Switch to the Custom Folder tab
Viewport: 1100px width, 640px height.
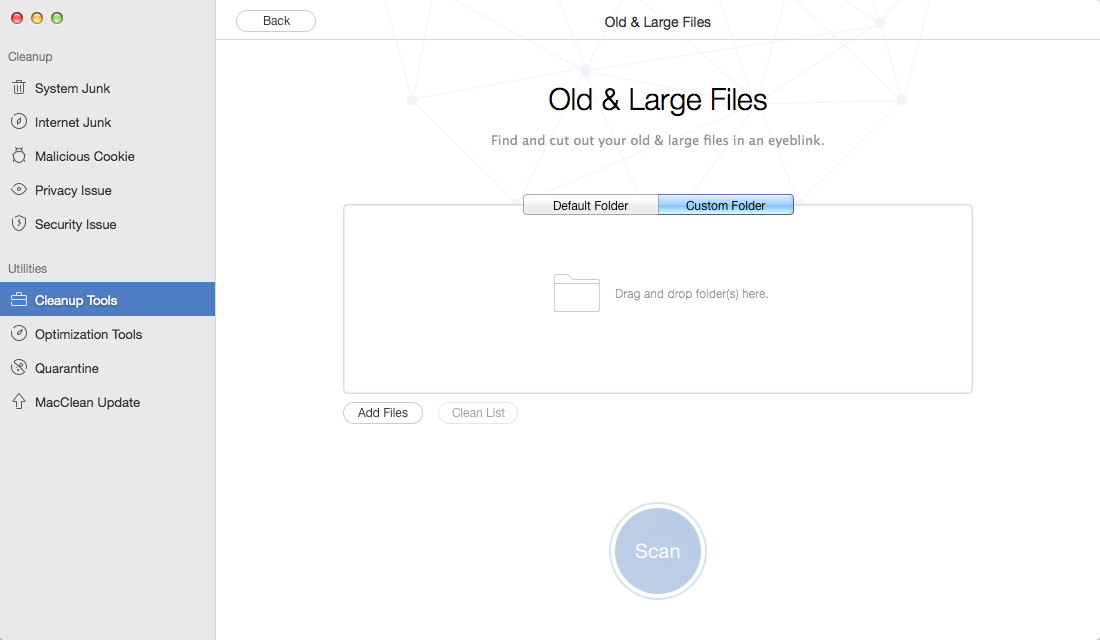pyautogui.click(x=725, y=205)
